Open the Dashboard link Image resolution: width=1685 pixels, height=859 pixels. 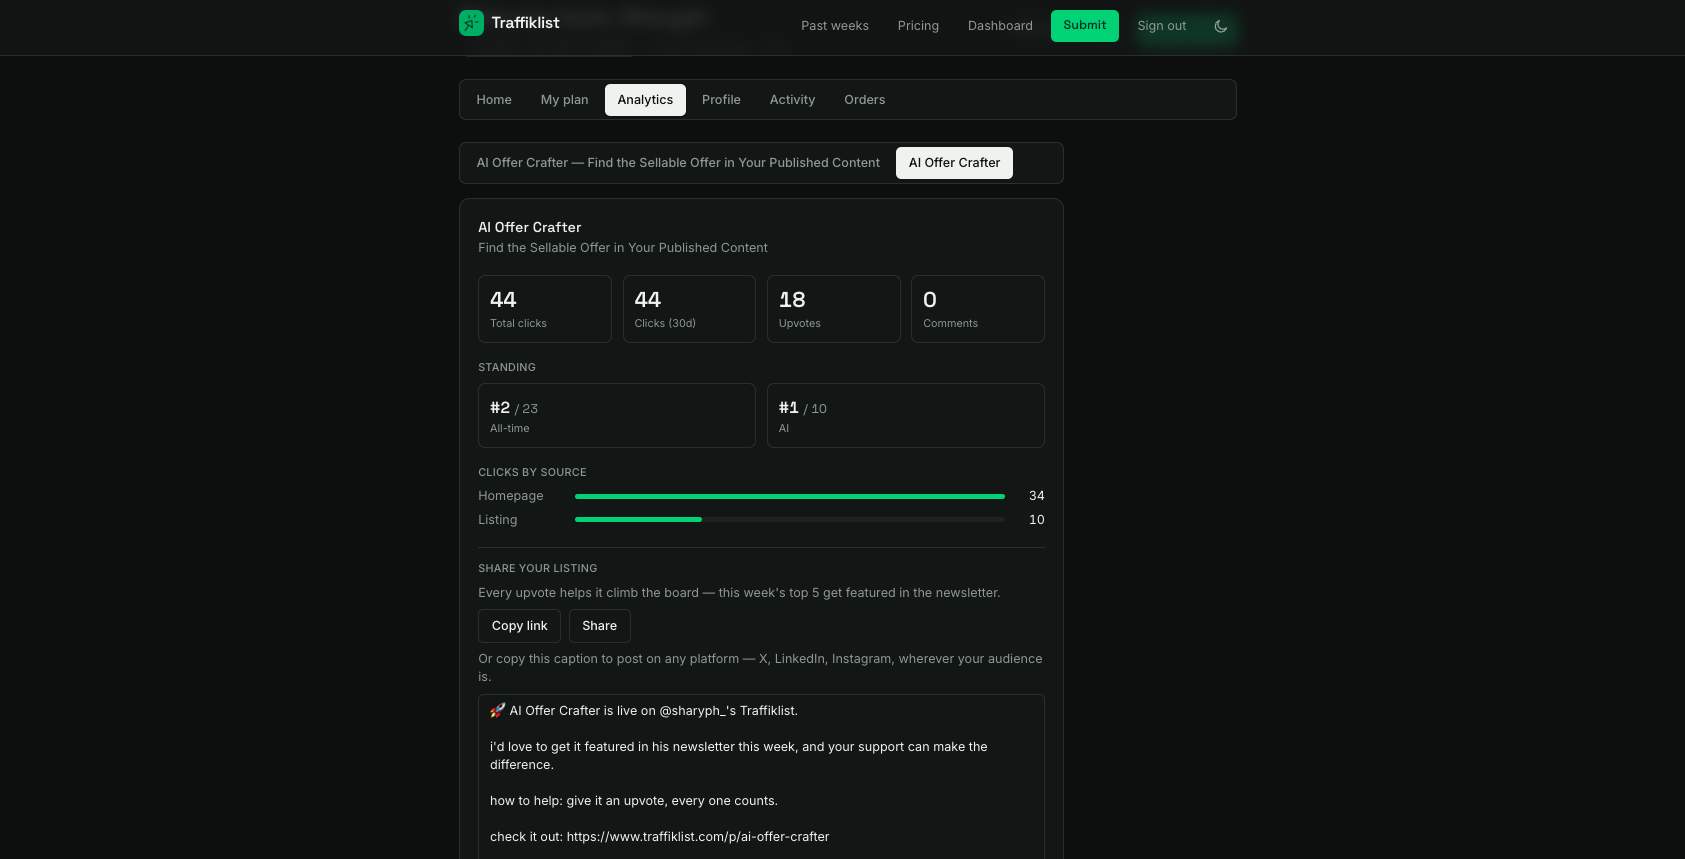[x=1000, y=26]
